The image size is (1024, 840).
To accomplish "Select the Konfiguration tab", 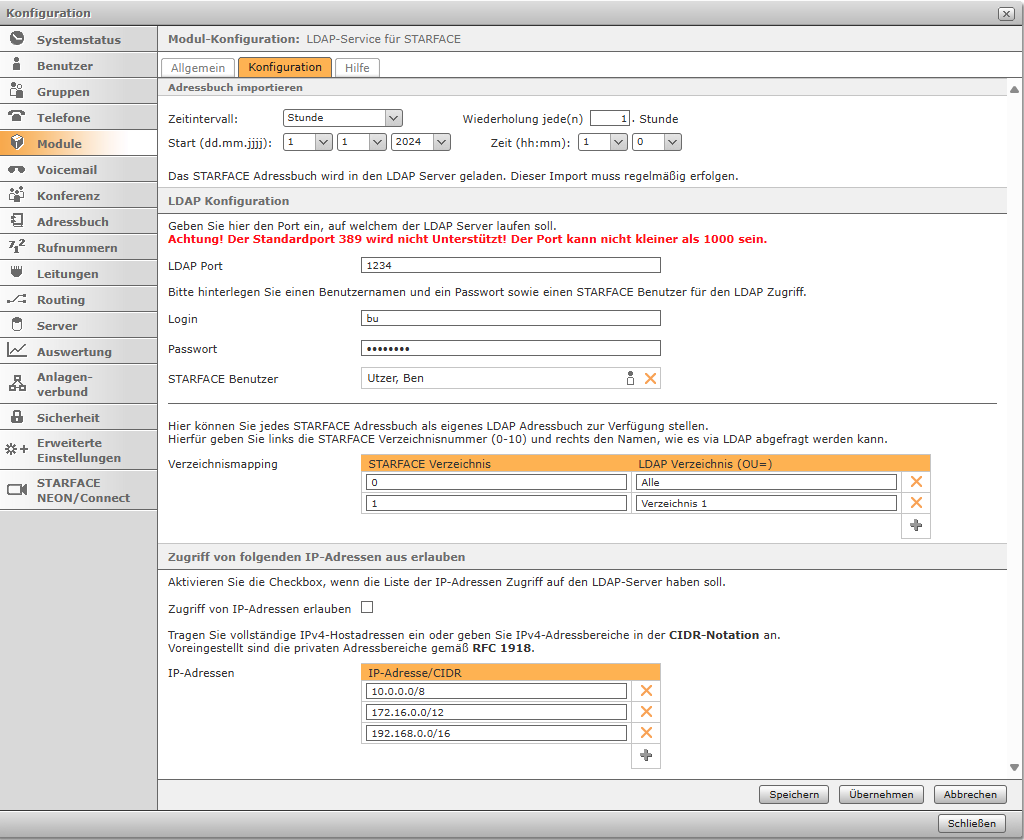I will click(x=285, y=67).
